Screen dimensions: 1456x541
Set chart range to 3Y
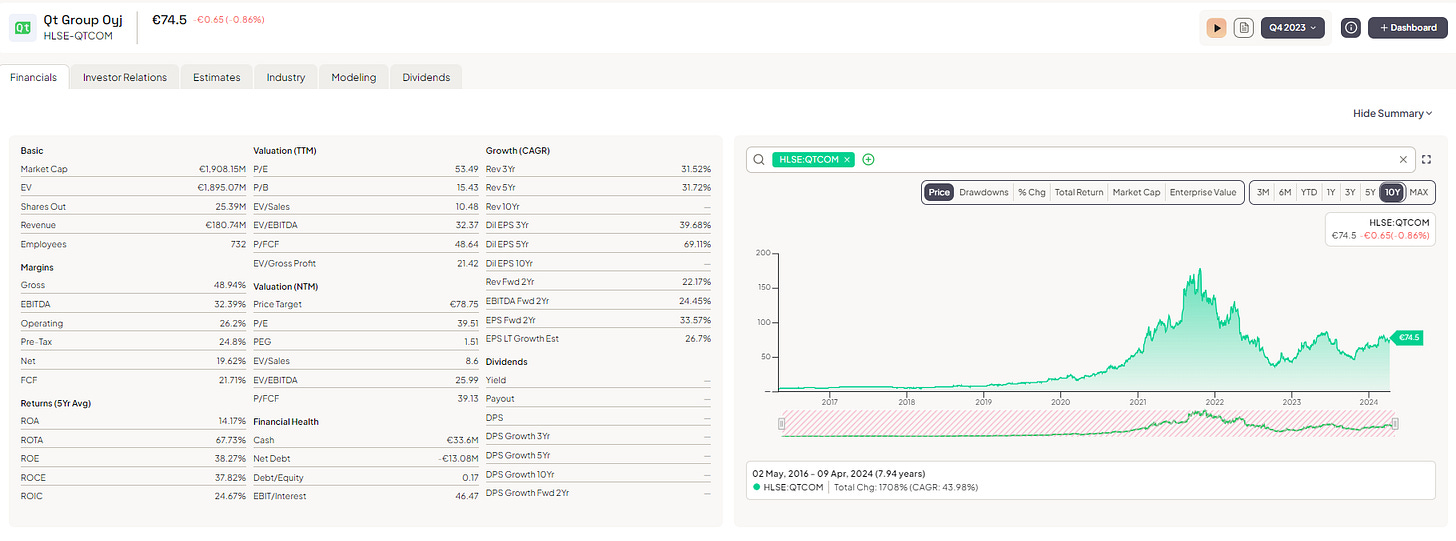pyautogui.click(x=1350, y=192)
